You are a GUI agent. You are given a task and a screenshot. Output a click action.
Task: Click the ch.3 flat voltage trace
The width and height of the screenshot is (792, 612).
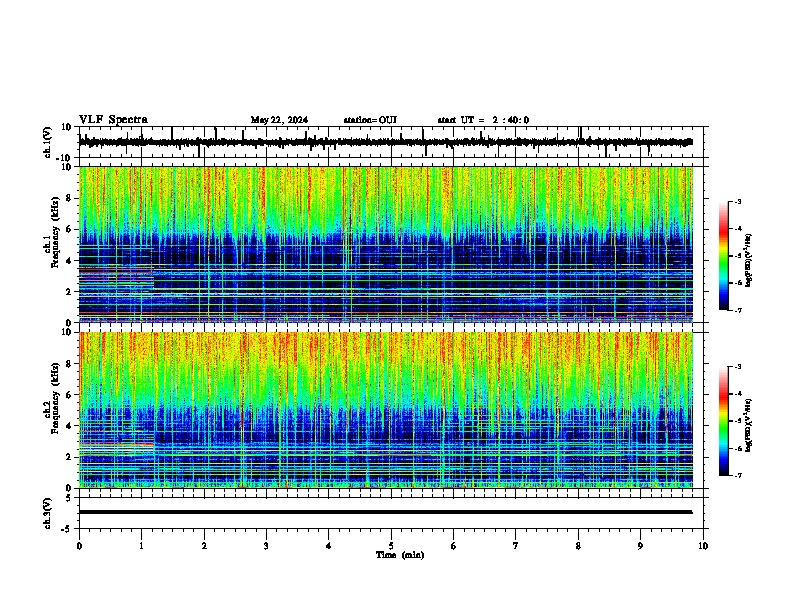386,512
